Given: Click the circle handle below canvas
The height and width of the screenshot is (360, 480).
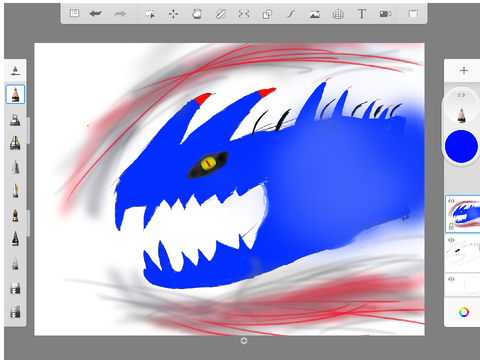Looking at the screenshot, I should click(x=244, y=341).
